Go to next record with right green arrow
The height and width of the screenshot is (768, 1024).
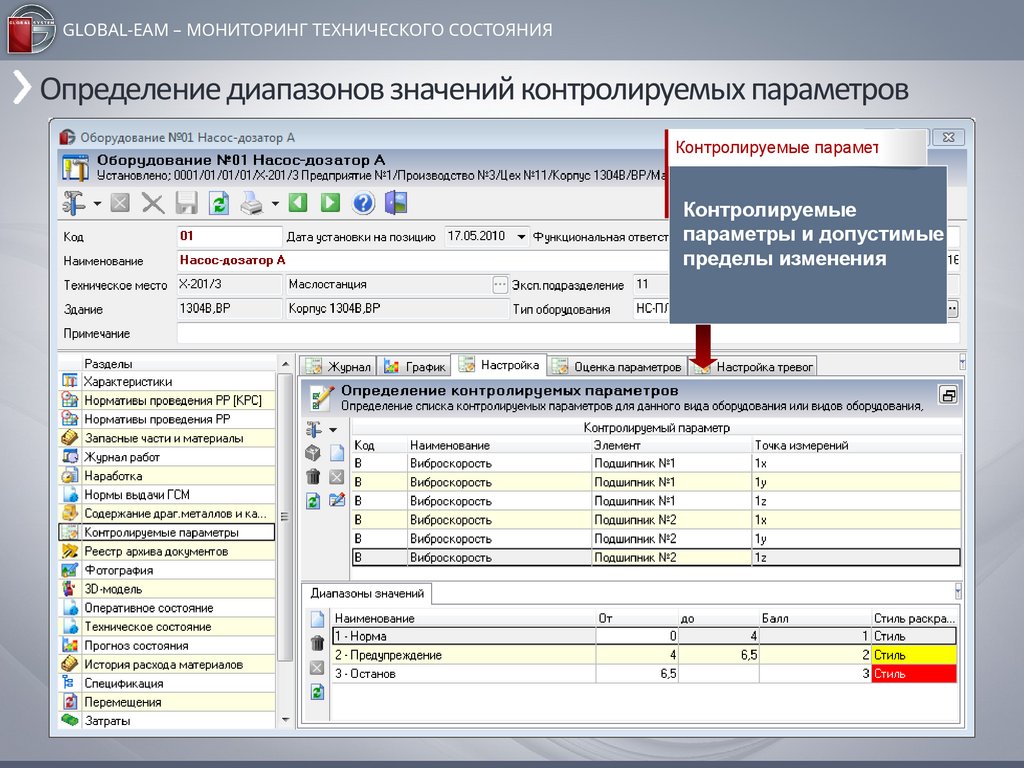pyautogui.click(x=330, y=204)
